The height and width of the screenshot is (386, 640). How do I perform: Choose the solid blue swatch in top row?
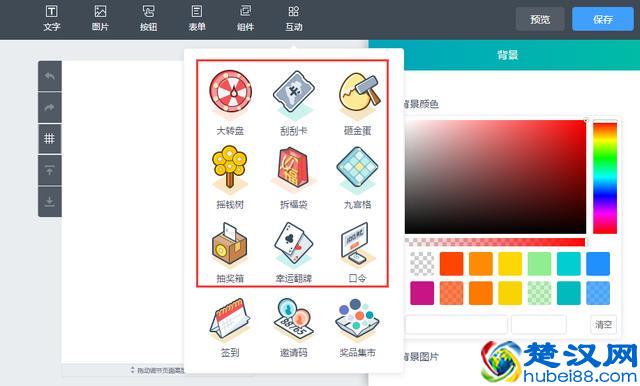click(x=598, y=264)
